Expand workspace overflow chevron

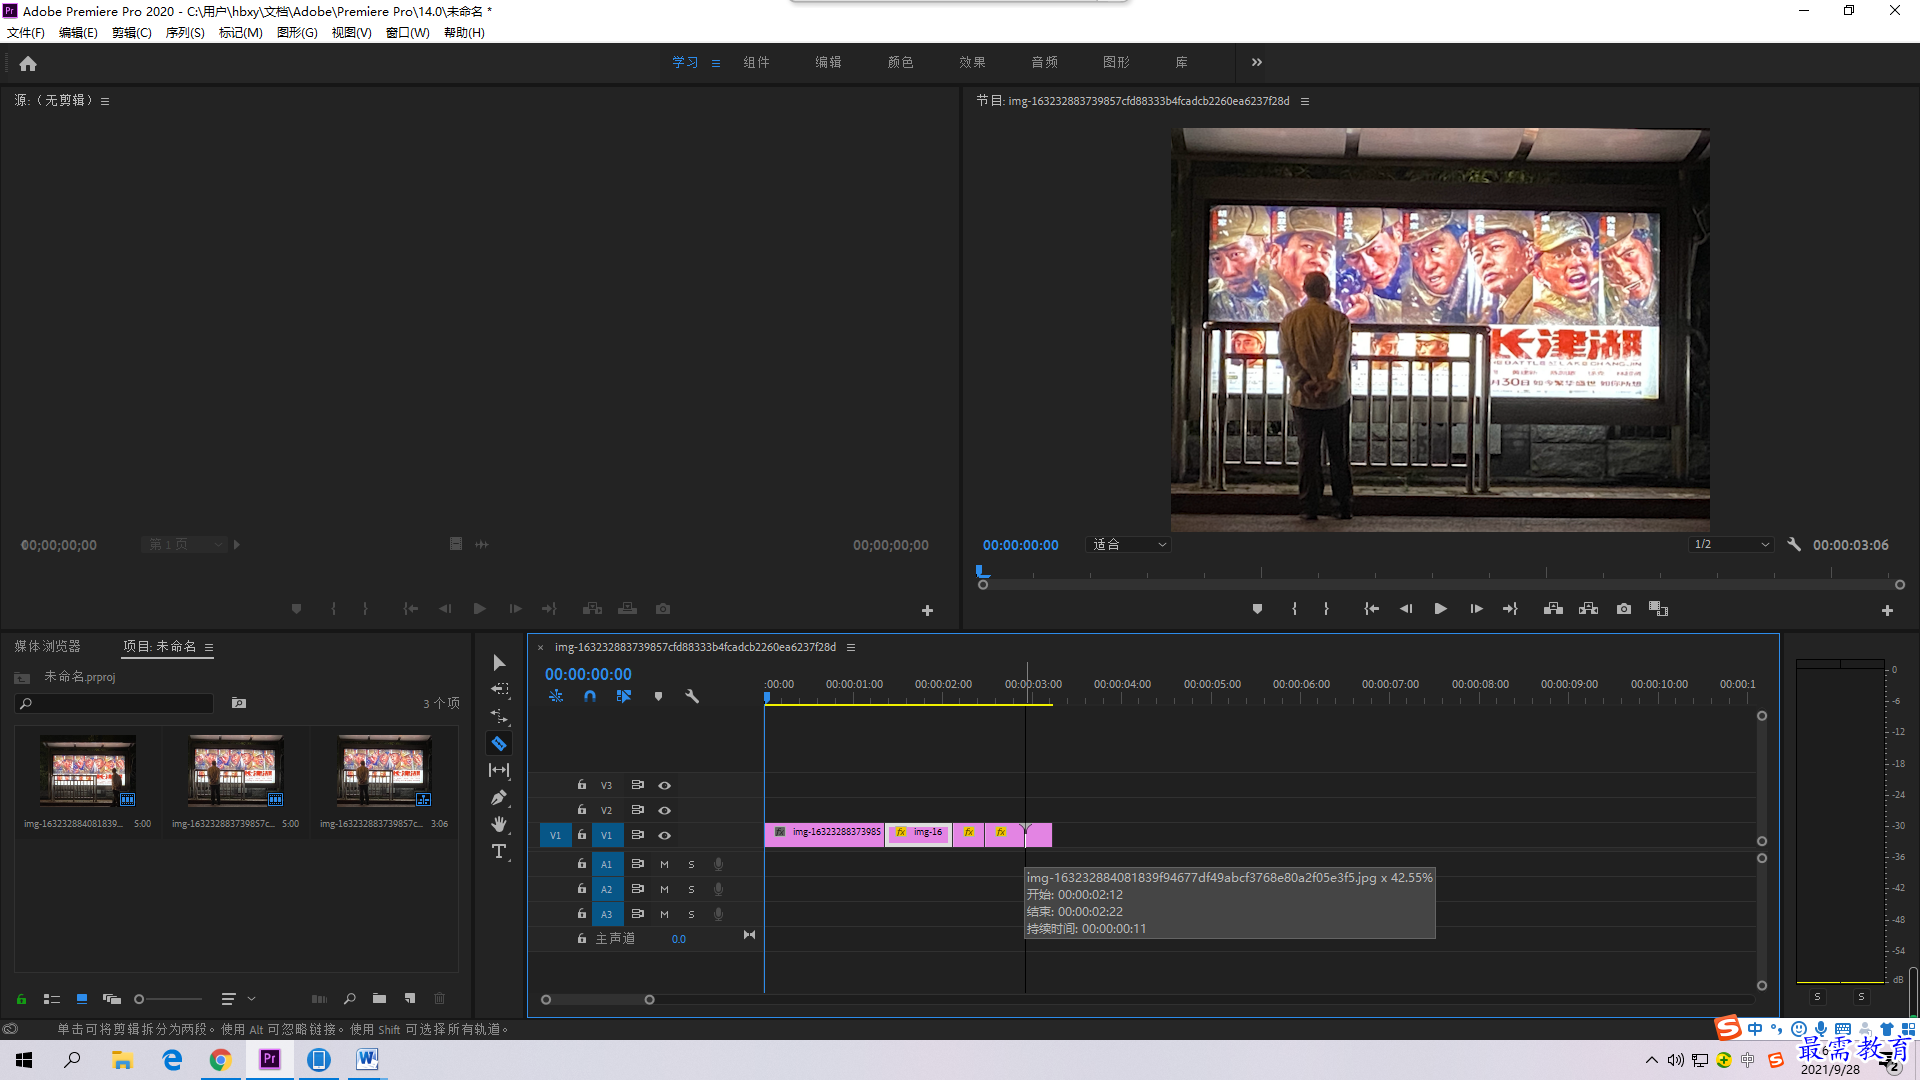1257,62
